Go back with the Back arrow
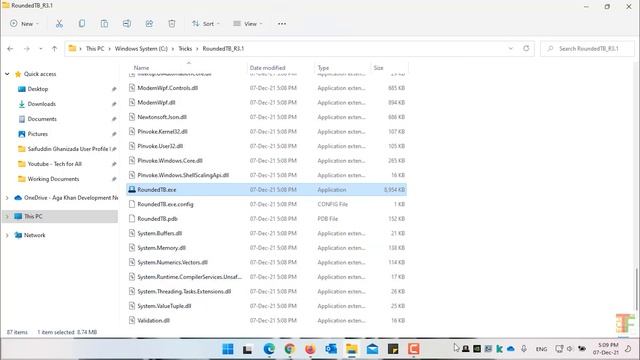Viewport: 640px width, 360px height. click(x=10, y=49)
